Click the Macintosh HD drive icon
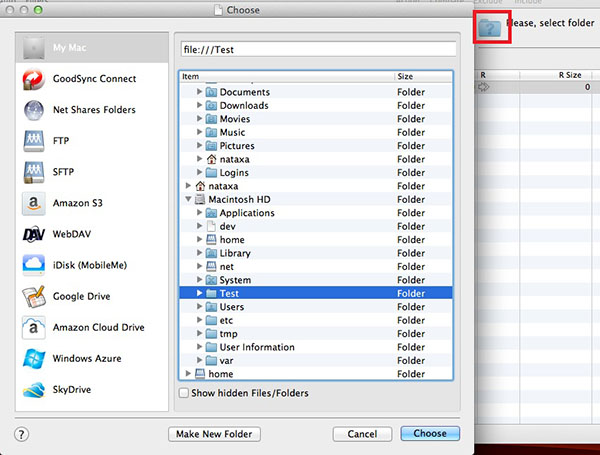The height and width of the screenshot is (455, 600). pyautogui.click(x=200, y=199)
